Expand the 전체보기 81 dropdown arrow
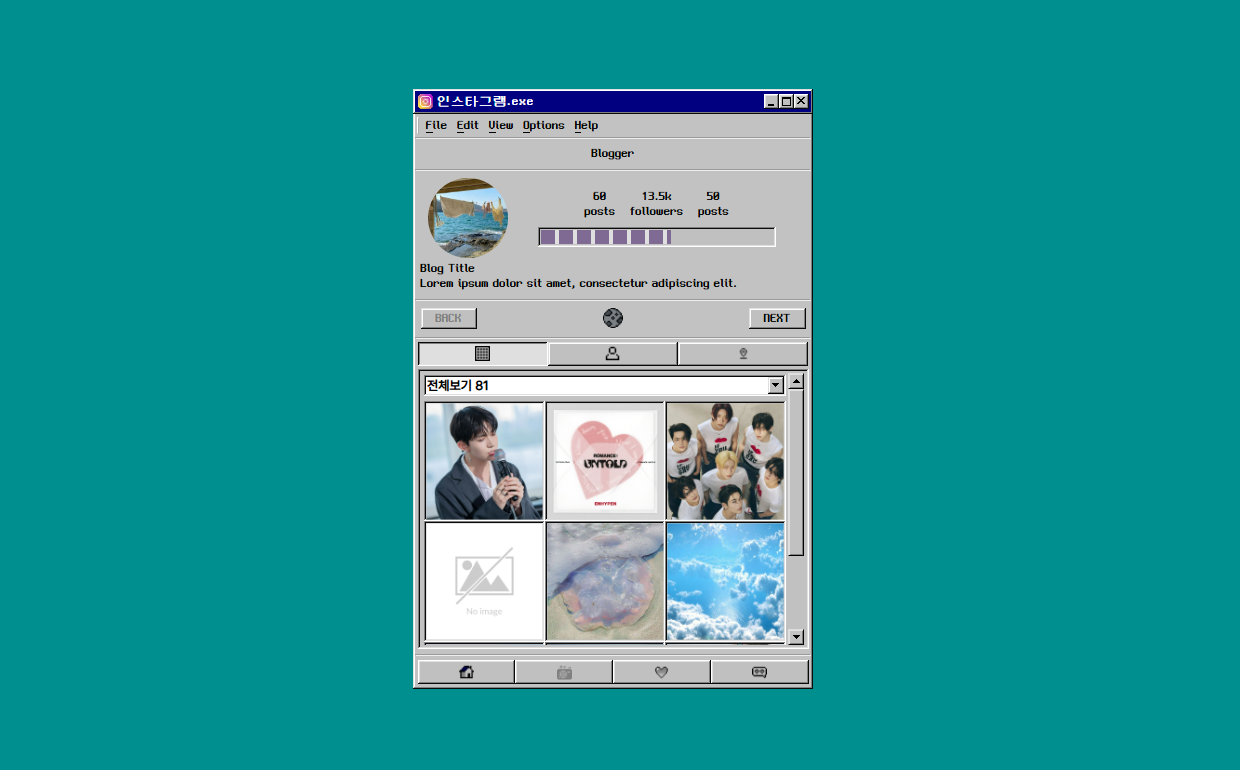 [775, 385]
